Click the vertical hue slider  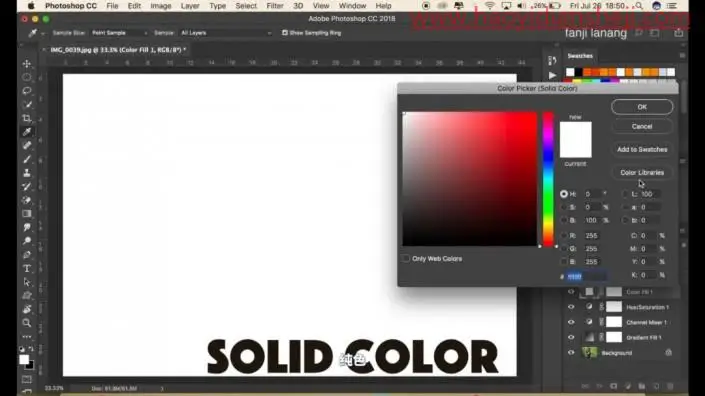click(x=548, y=179)
